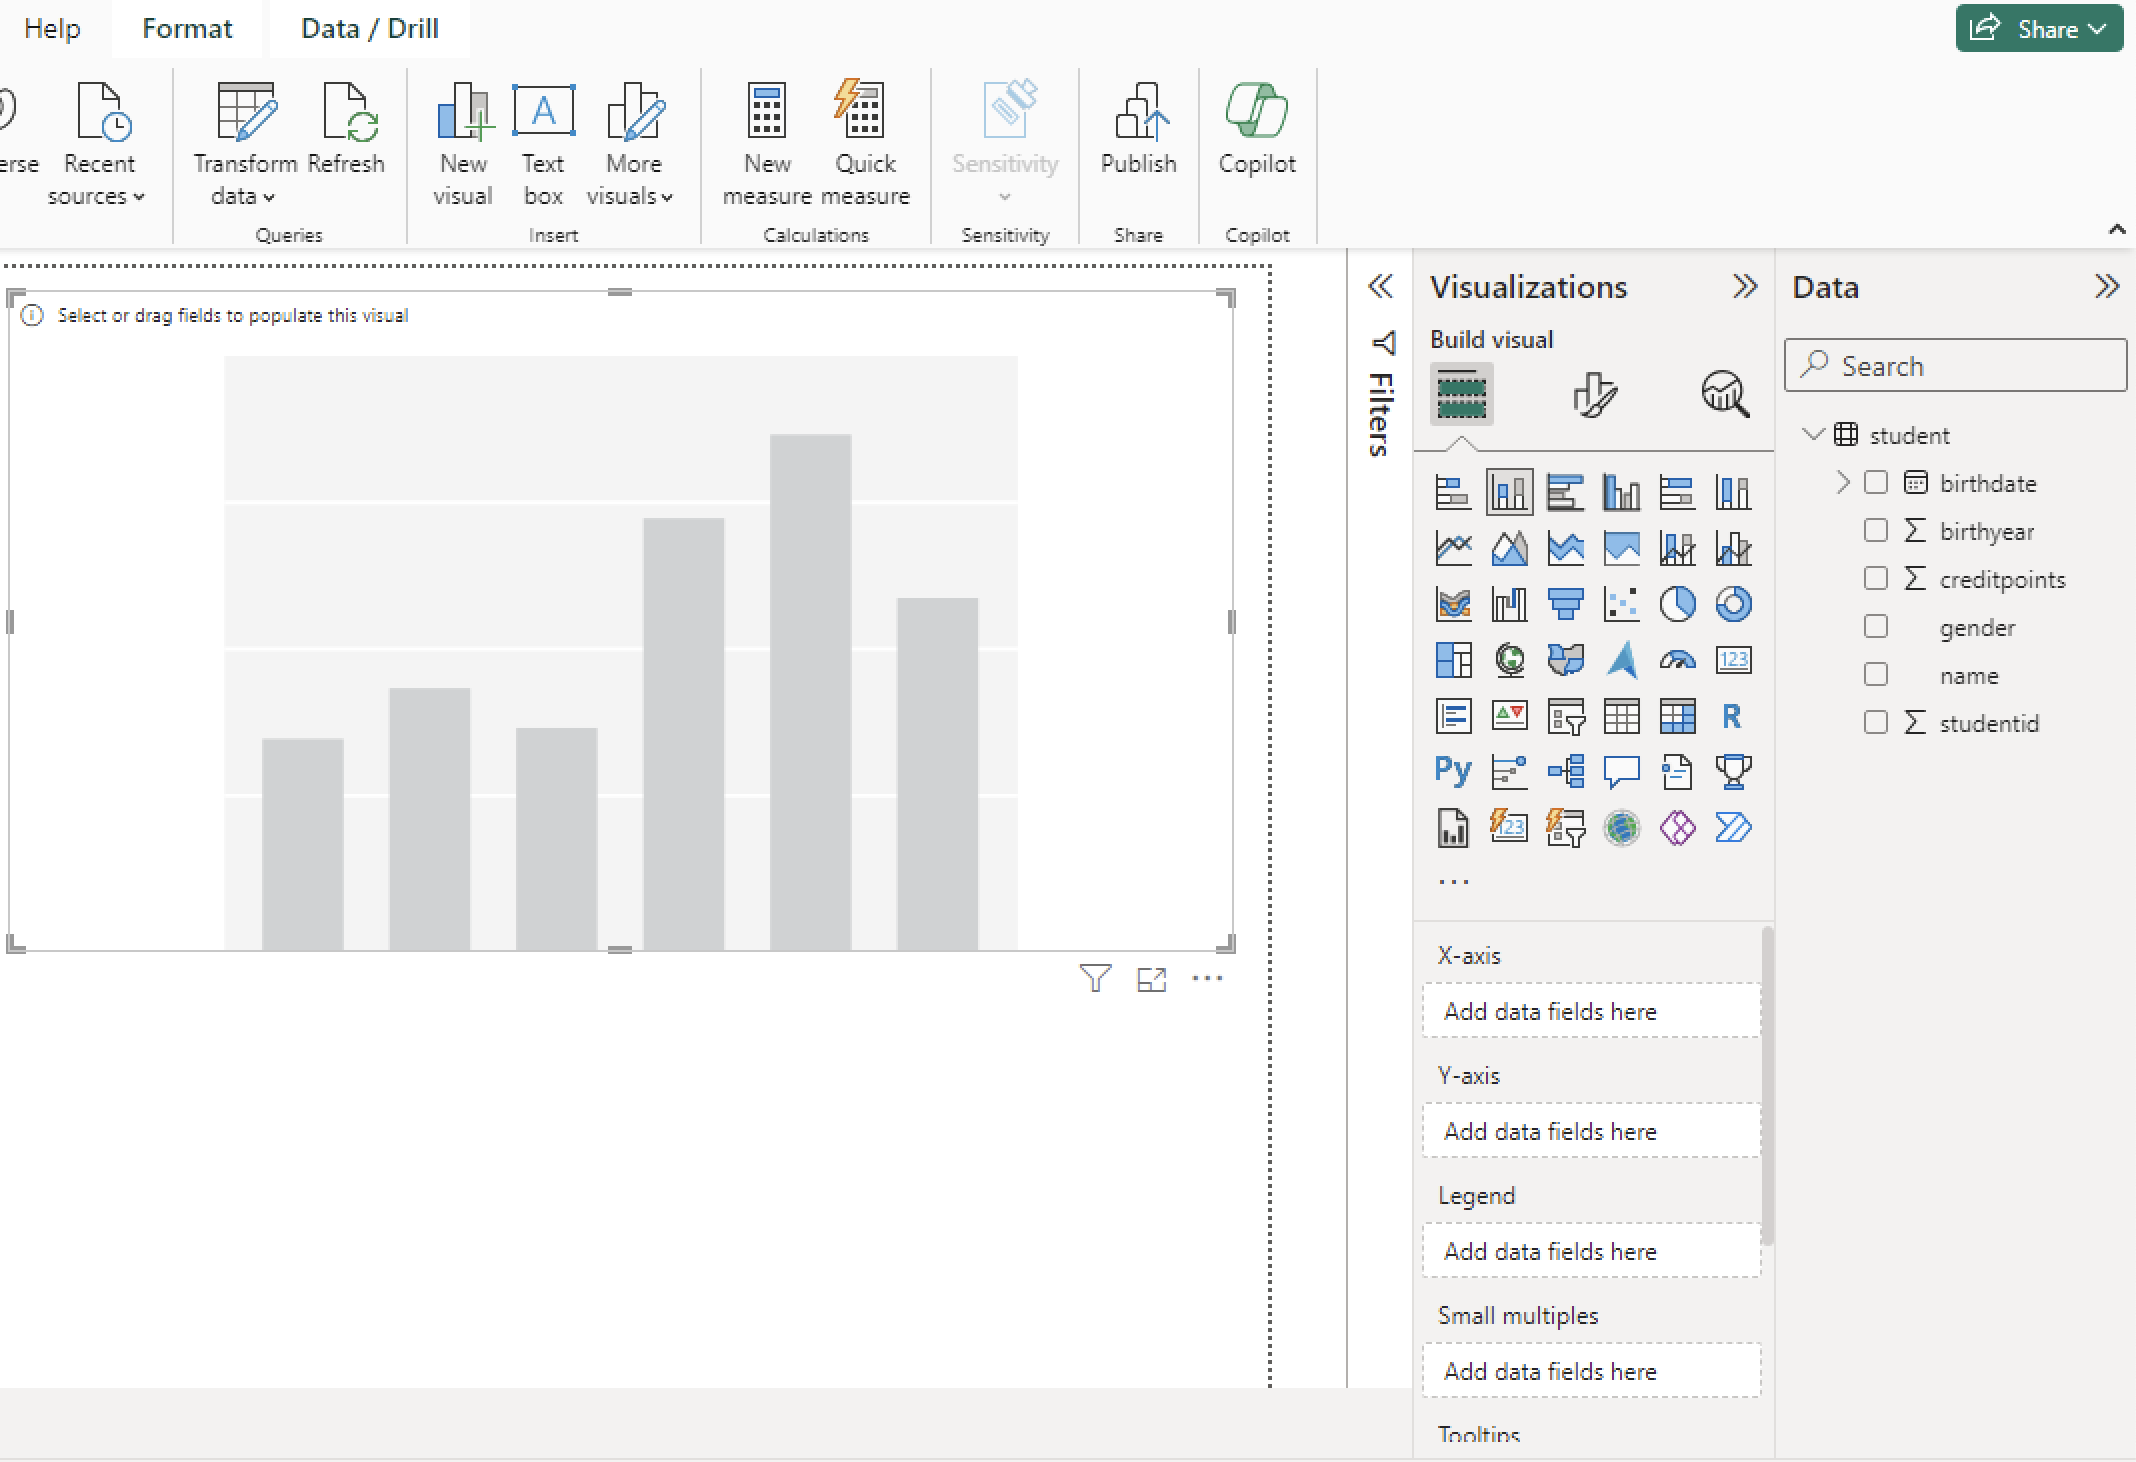This screenshot has height=1462, width=2136.
Task: Open the Format visual pane
Action: [1594, 394]
